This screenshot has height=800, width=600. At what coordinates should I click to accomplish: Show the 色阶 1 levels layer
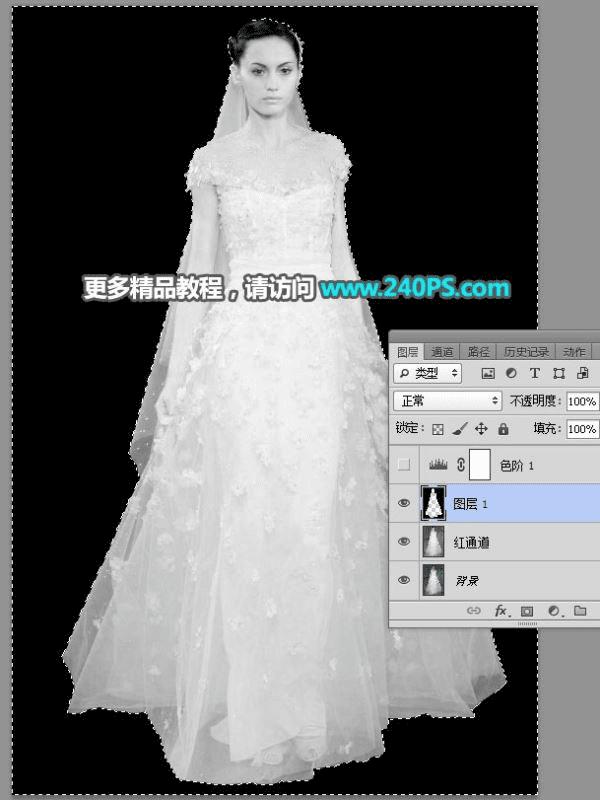404,465
